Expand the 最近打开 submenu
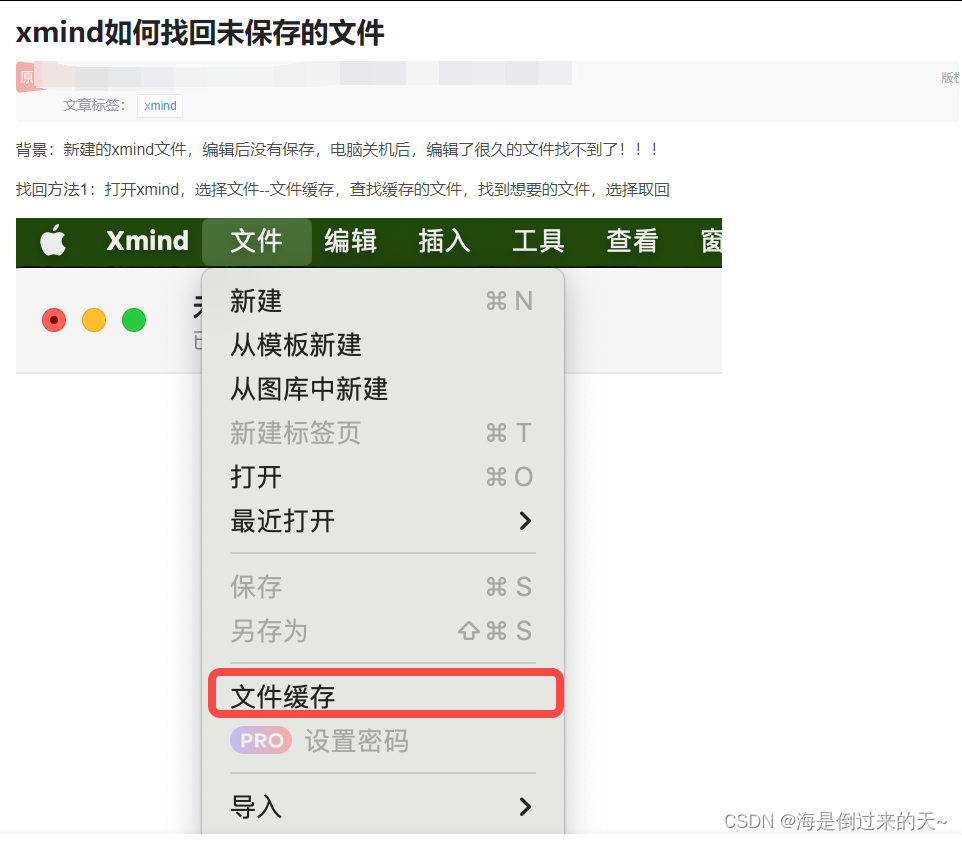The height and width of the screenshot is (841, 962). 382,521
